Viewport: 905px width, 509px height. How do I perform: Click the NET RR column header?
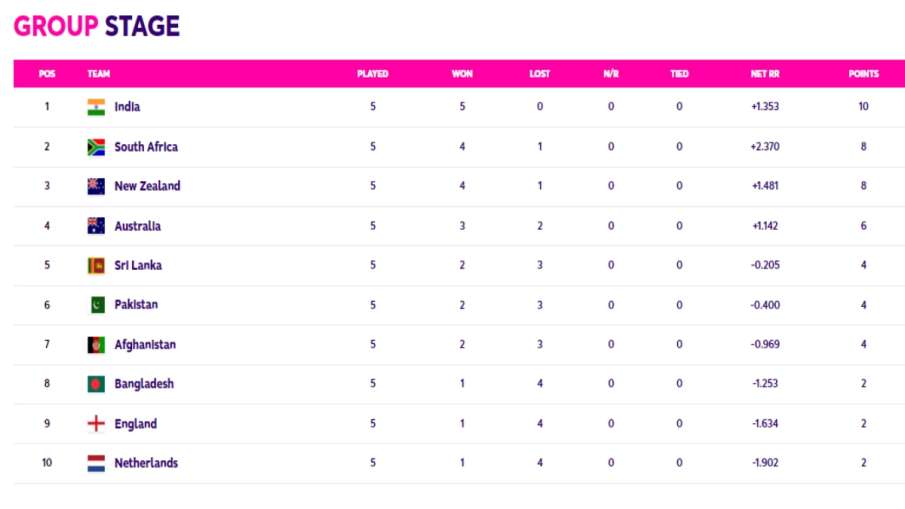(764, 74)
